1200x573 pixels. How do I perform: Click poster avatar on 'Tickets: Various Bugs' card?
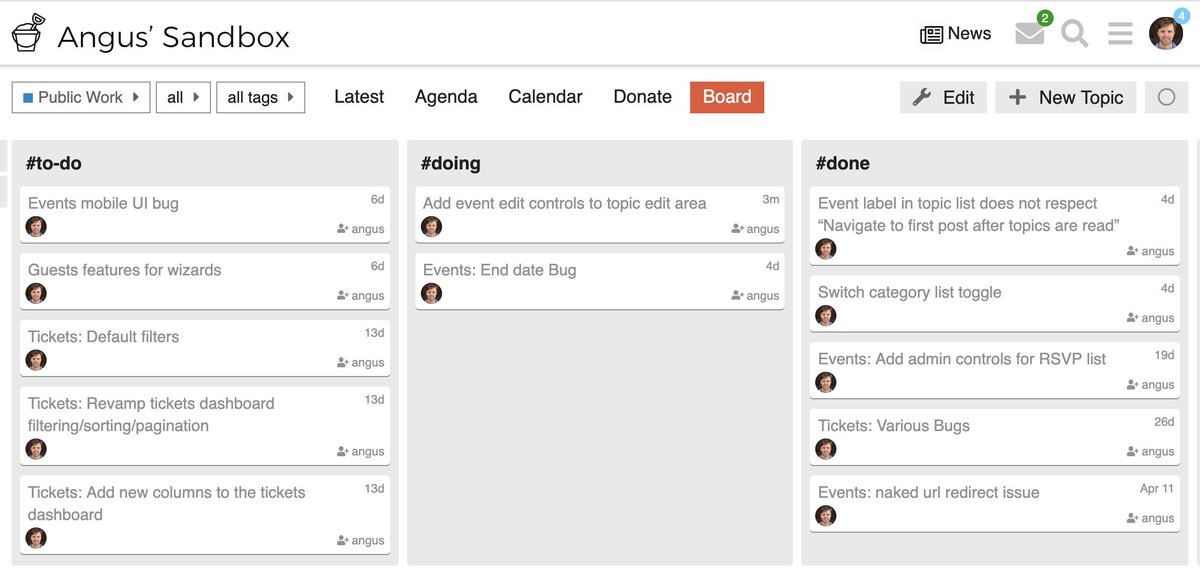pos(826,449)
